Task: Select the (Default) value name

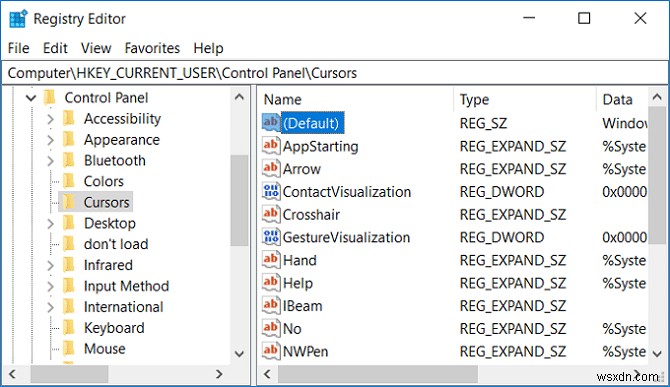Action: [x=311, y=123]
